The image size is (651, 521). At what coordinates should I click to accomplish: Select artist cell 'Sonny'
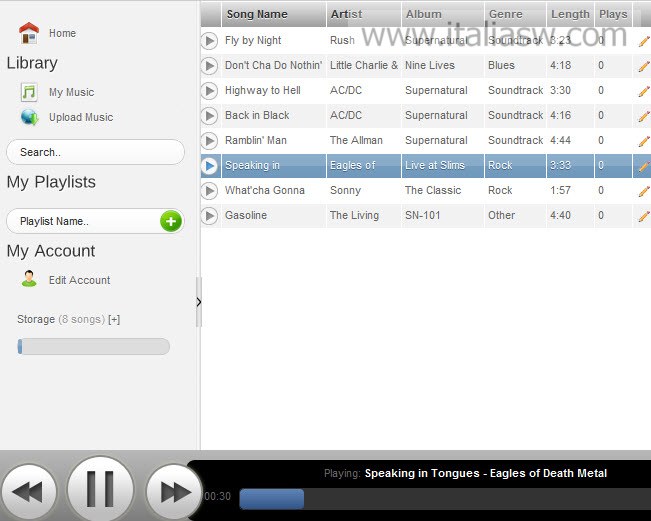pyautogui.click(x=364, y=190)
